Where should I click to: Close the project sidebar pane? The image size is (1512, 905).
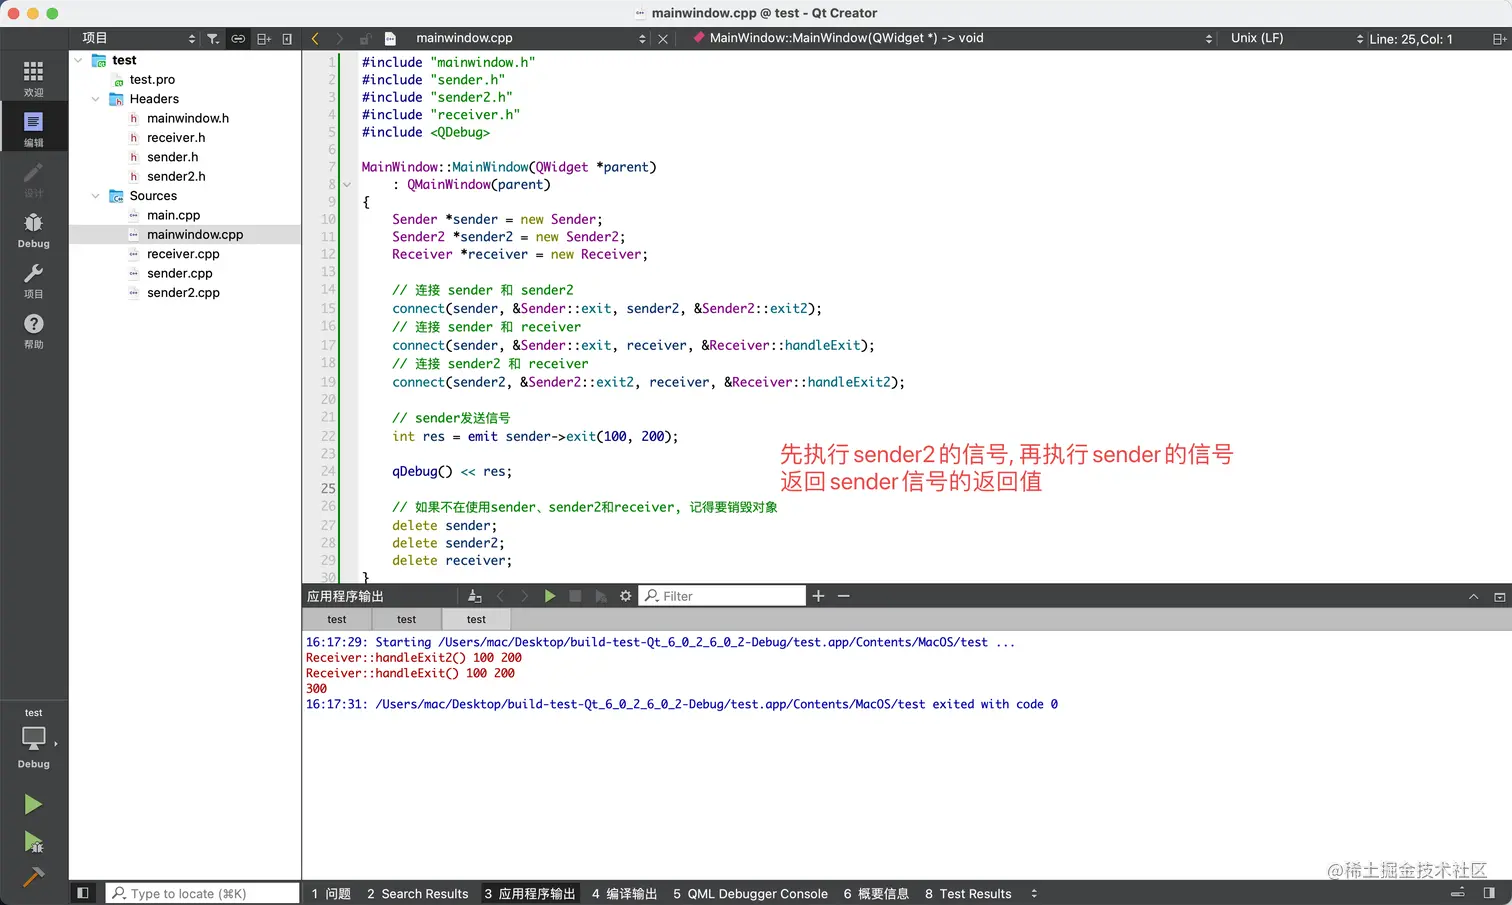tap(287, 39)
